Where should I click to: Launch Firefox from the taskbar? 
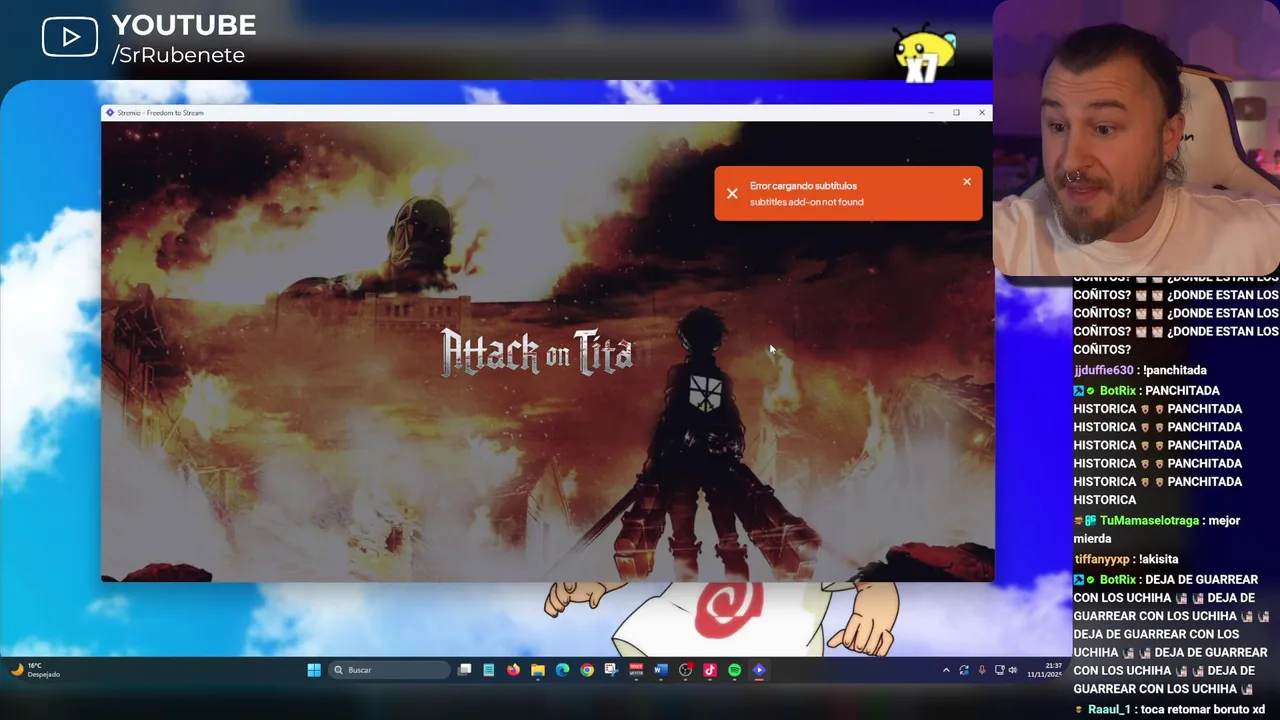coord(513,670)
